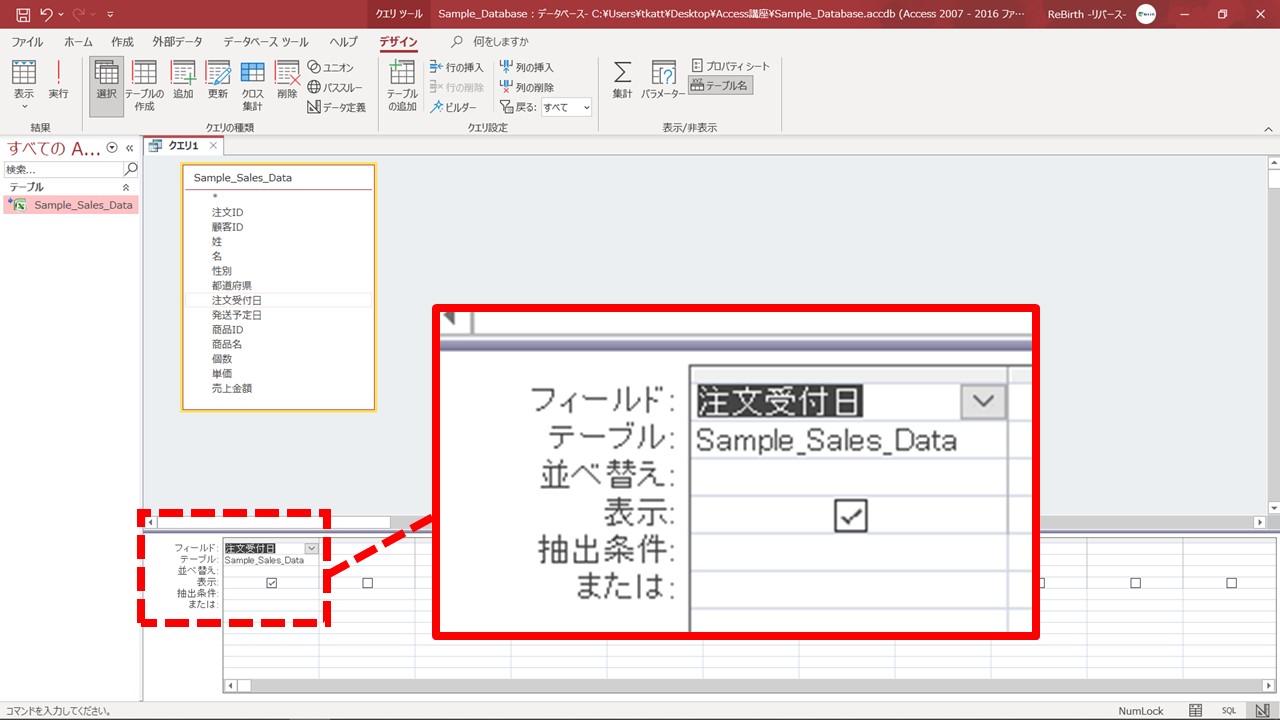1280x720 pixels.
Task: Collapse the テーブル group in navigation pane
Action: pos(126,187)
